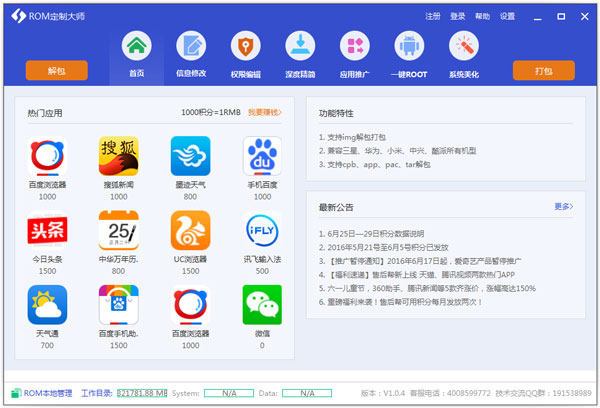Image resolution: width=600 pixels, height=408 pixels.
Task: Open 设置 settings menu
Action: coord(507,16)
